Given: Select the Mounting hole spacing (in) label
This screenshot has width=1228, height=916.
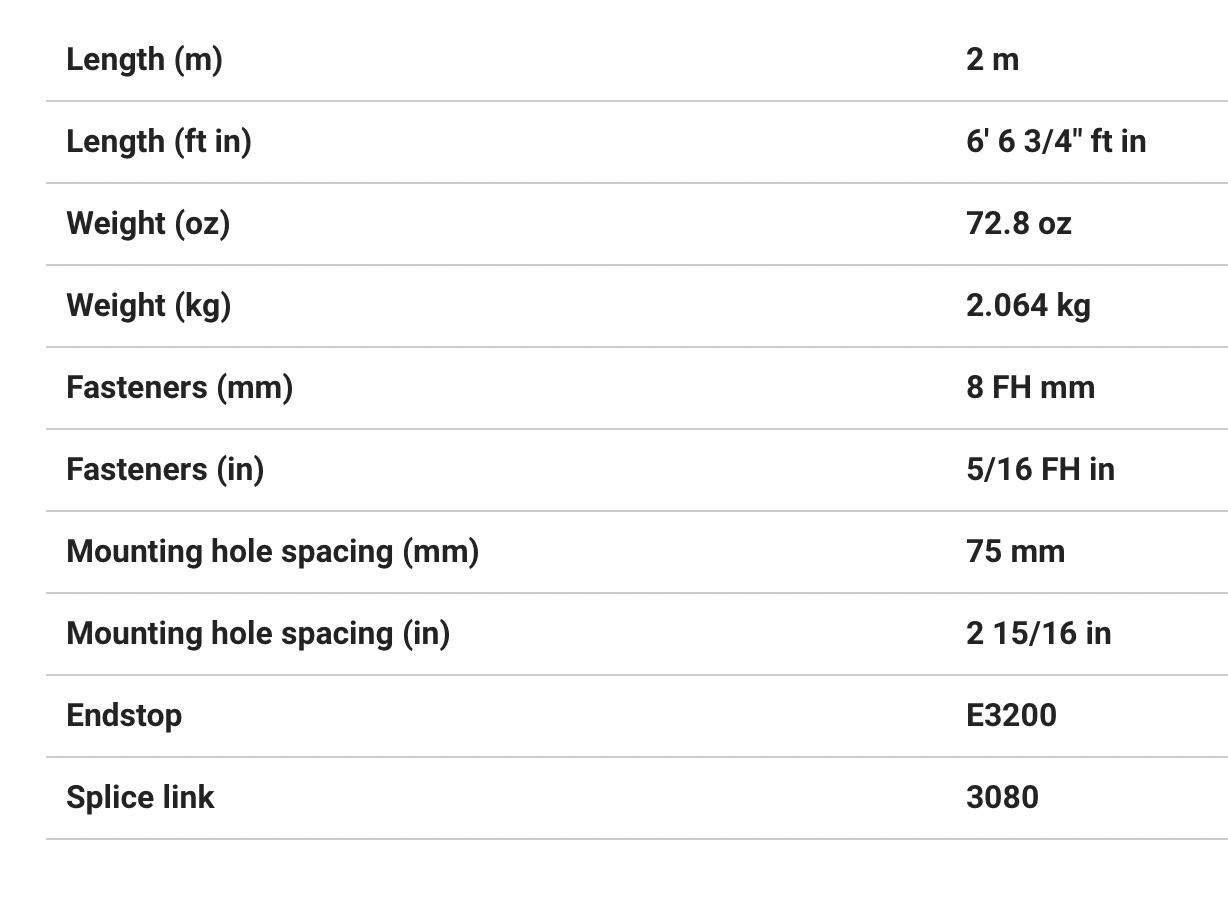Looking at the screenshot, I should click(258, 634).
